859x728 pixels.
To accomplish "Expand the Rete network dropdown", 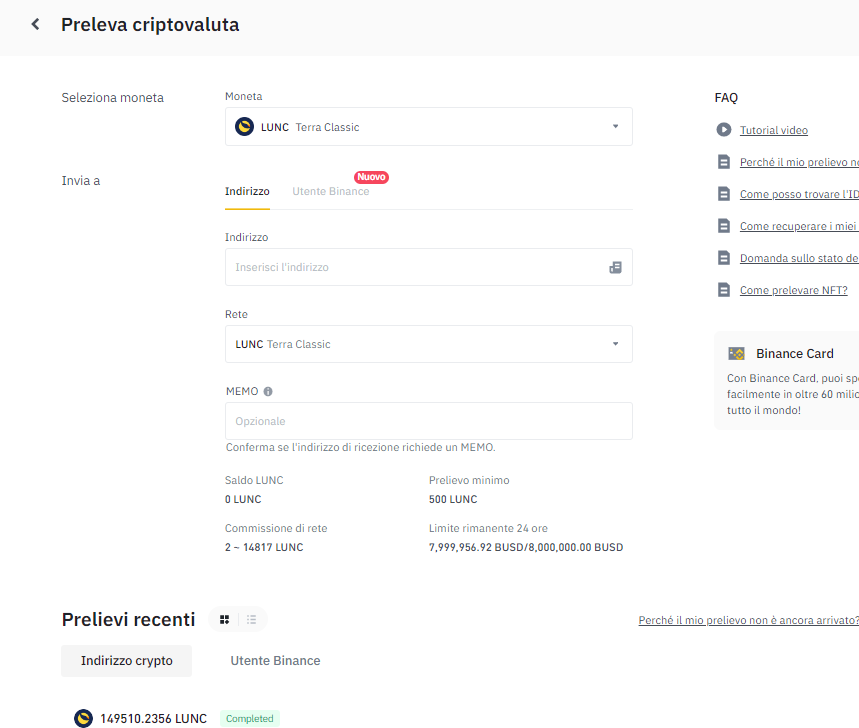I will coord(615,344).
